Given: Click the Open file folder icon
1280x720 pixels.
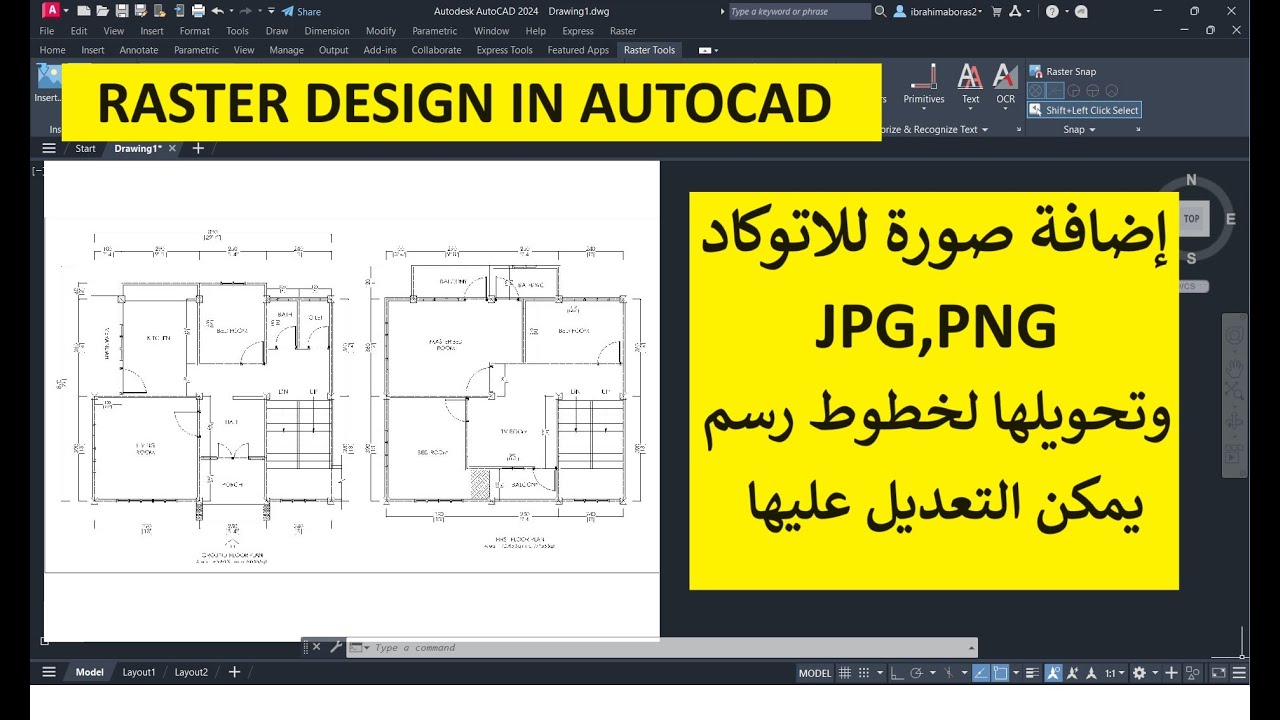Looking at the screenshot, I should pos(102,11).
